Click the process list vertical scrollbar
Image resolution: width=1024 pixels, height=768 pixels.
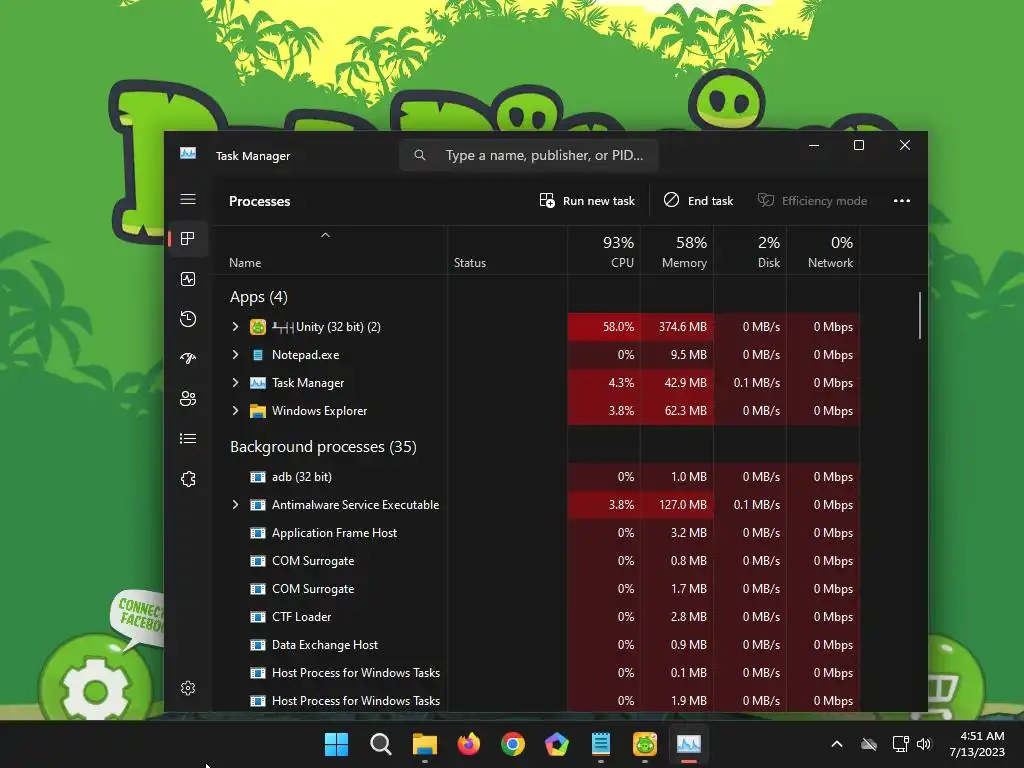click(920, 315)
